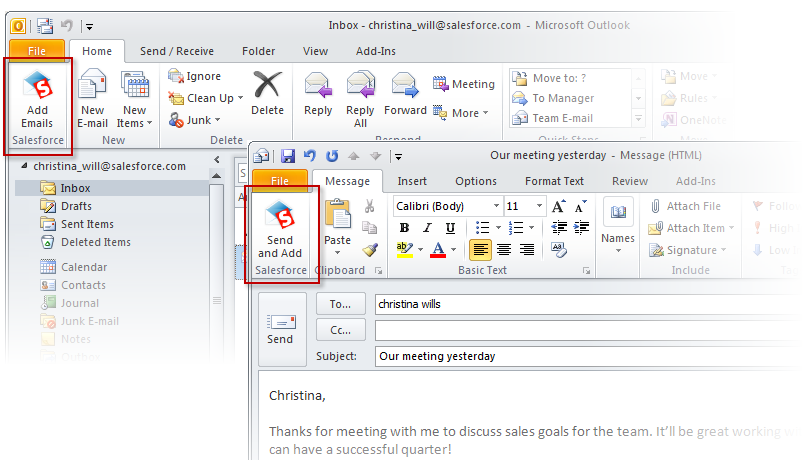810x460 pixels.
Task: Toggle Italic formatting
Action: [x=427, y=228]
